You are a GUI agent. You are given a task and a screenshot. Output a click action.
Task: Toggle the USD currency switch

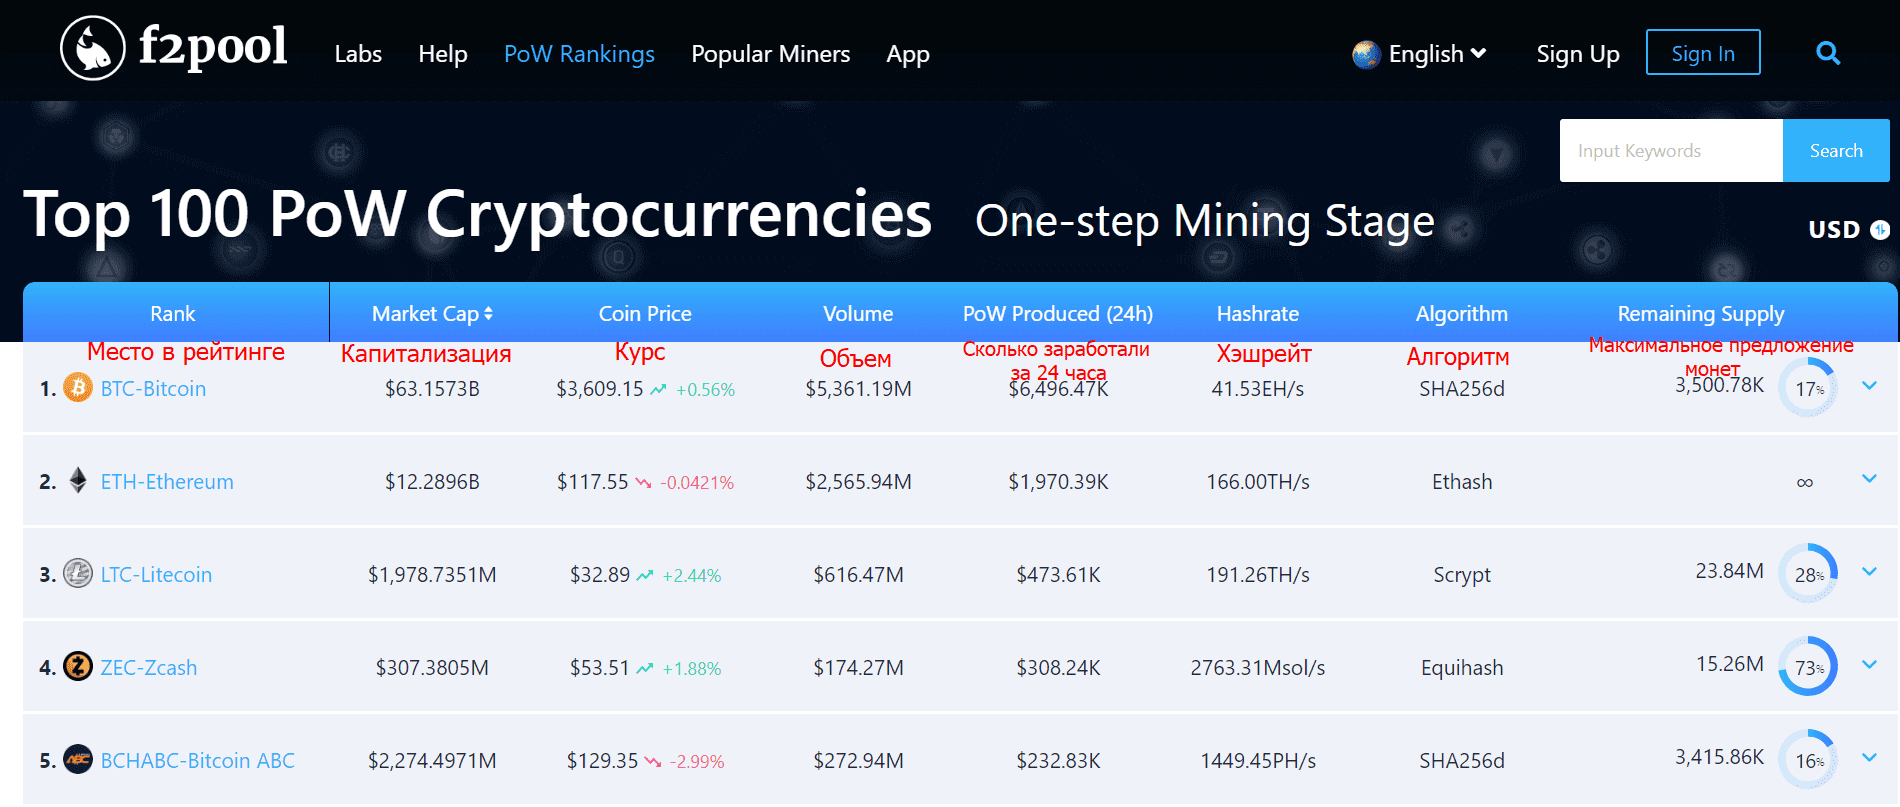1880,230
